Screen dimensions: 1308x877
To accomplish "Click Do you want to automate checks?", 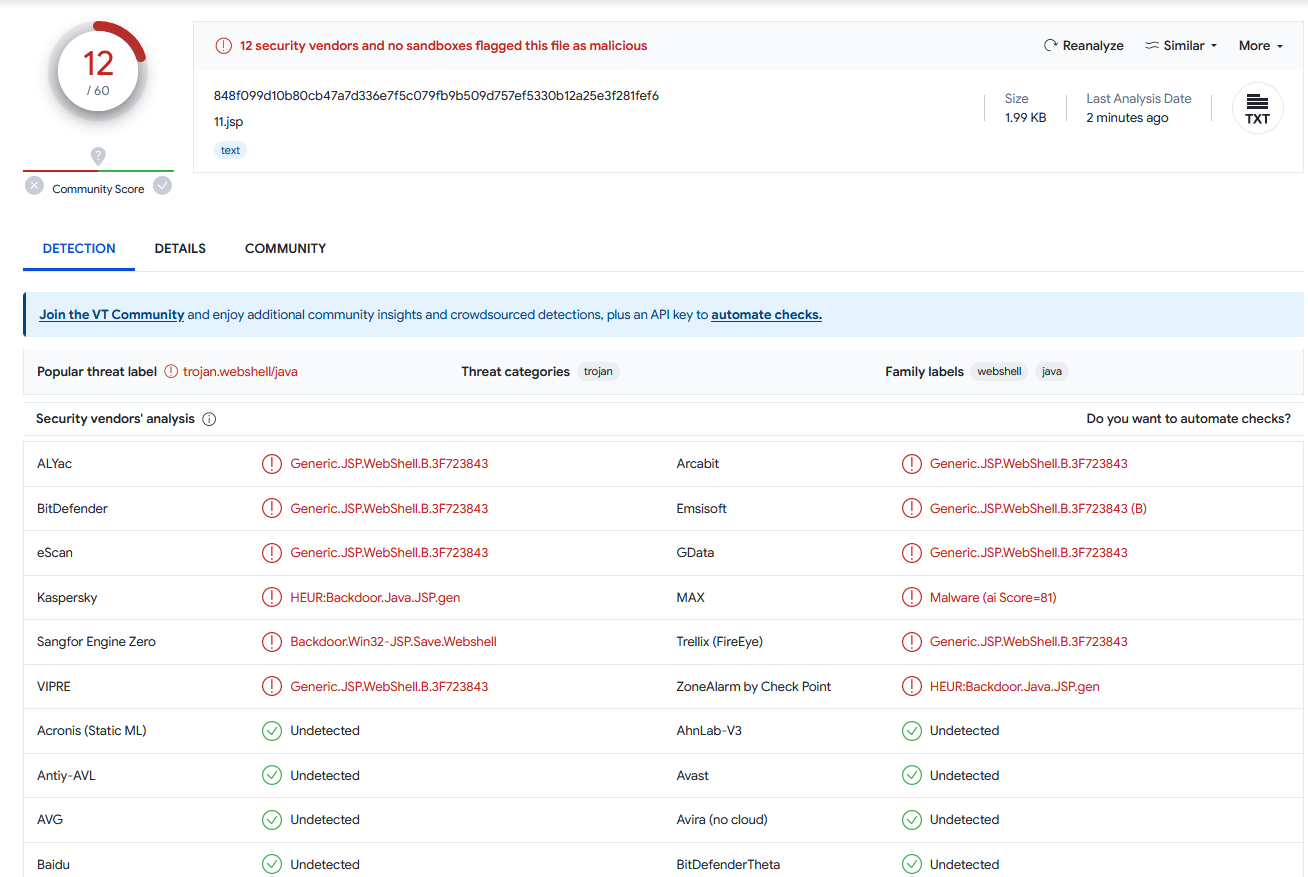I will click(1188, 419).
